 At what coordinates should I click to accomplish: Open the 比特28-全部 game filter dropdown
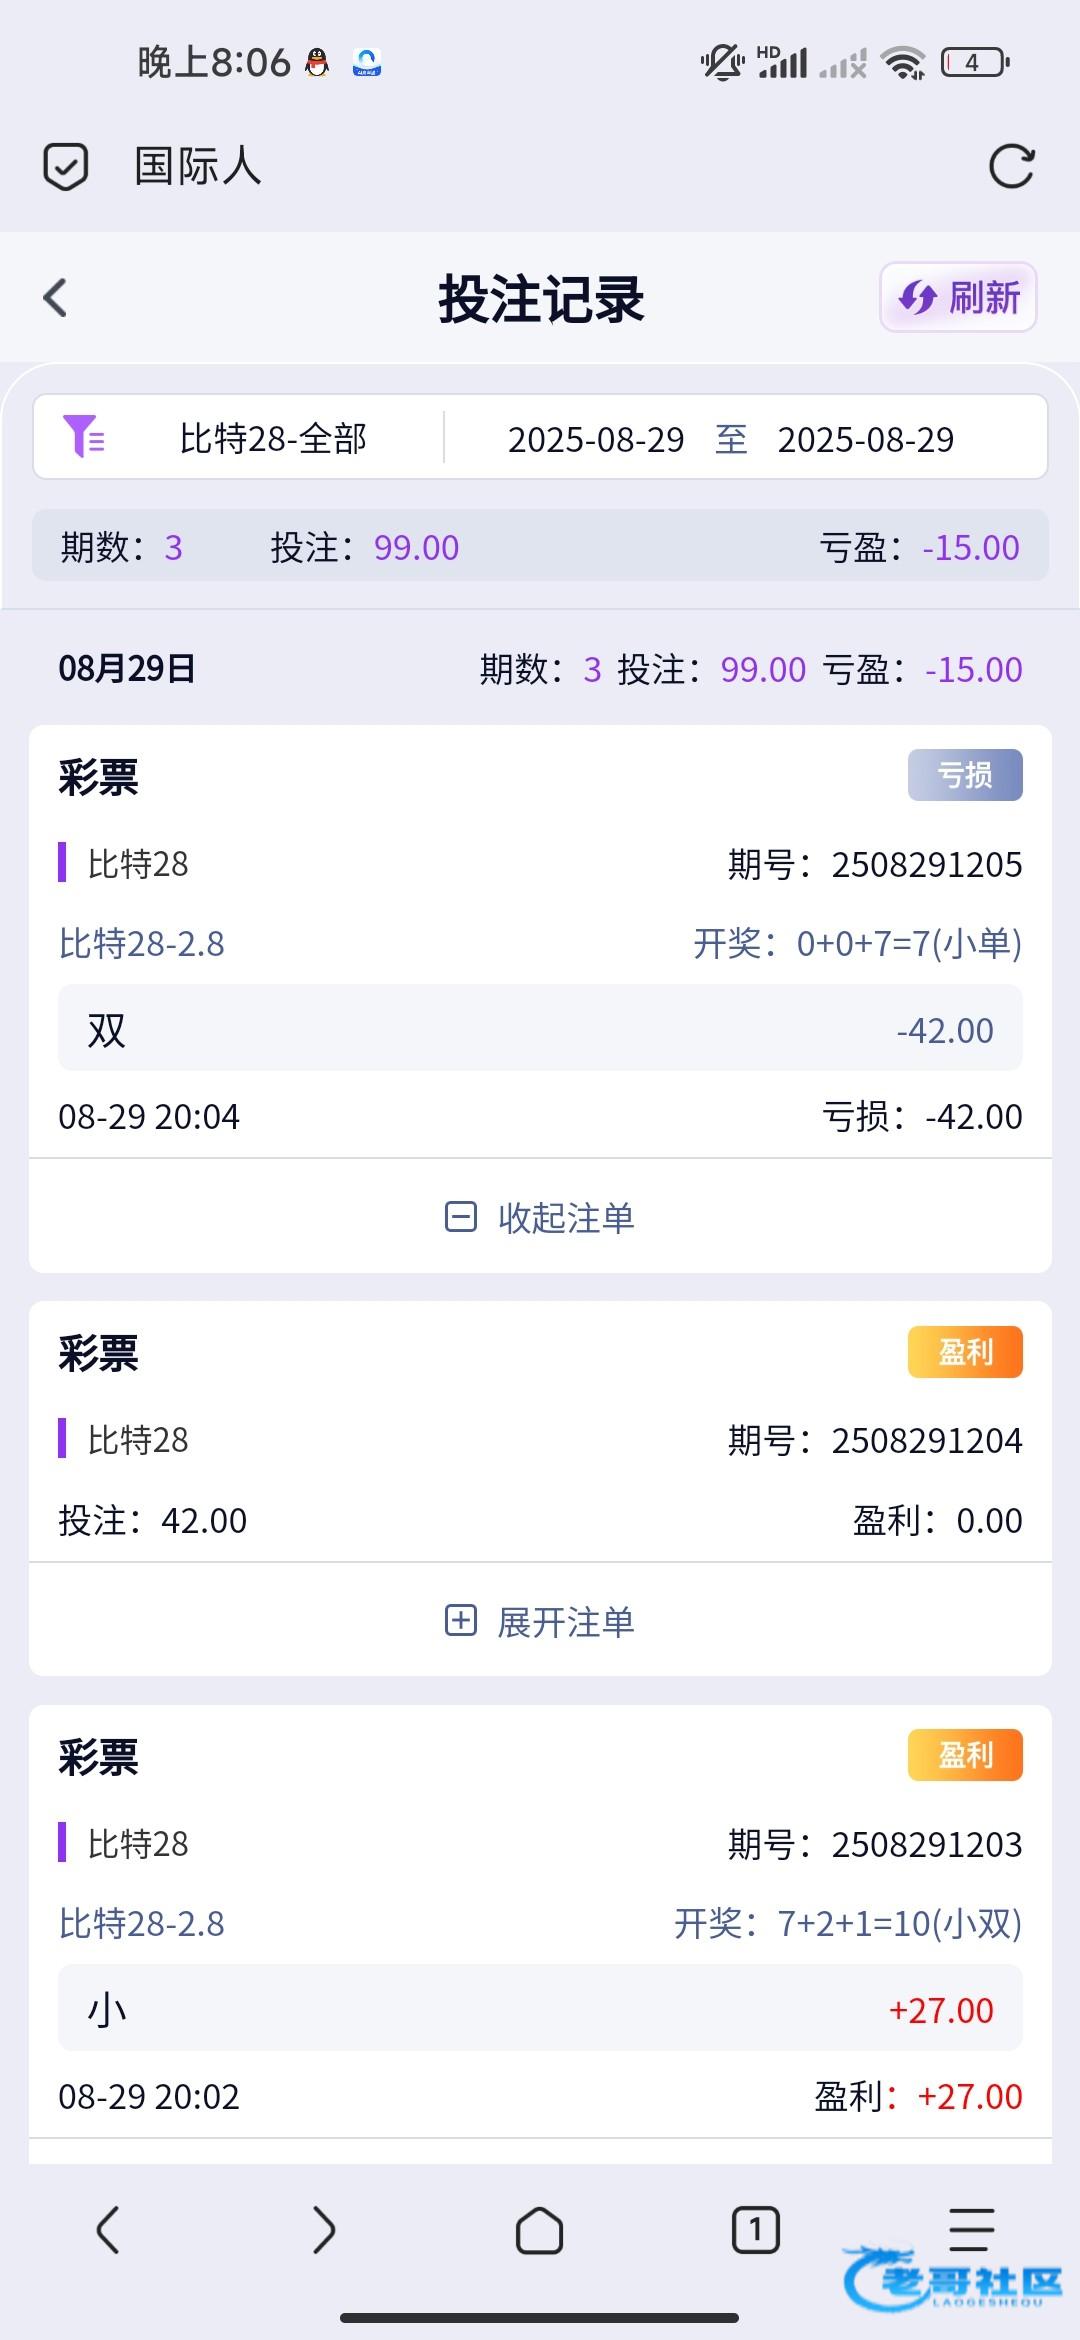(273, 439)
